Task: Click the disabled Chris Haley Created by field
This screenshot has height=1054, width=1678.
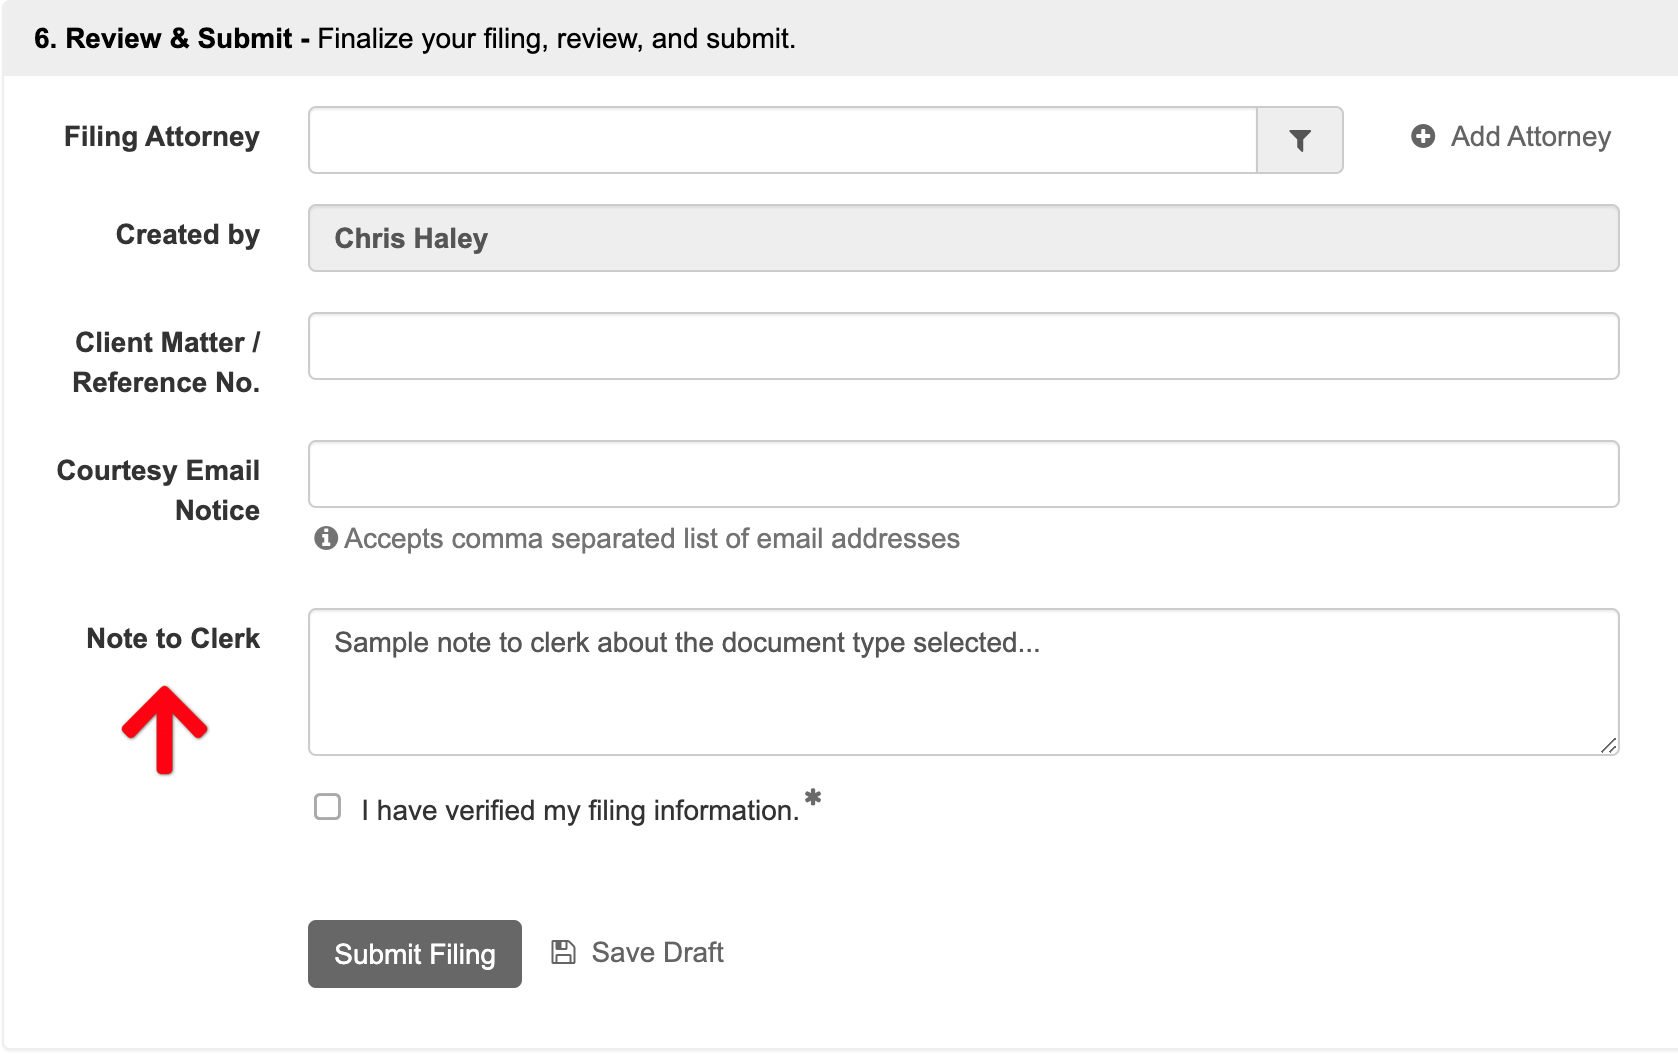Action: 964,238
